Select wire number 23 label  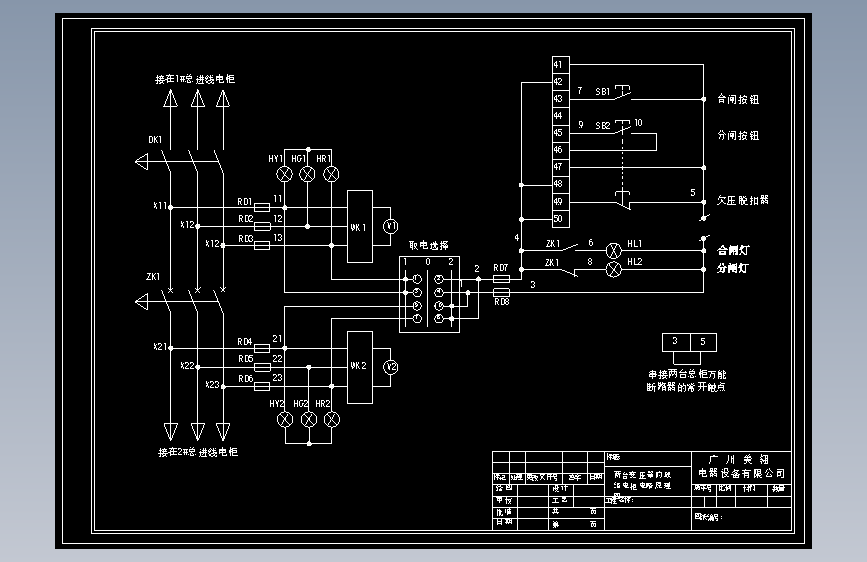(x=278, y=378)
